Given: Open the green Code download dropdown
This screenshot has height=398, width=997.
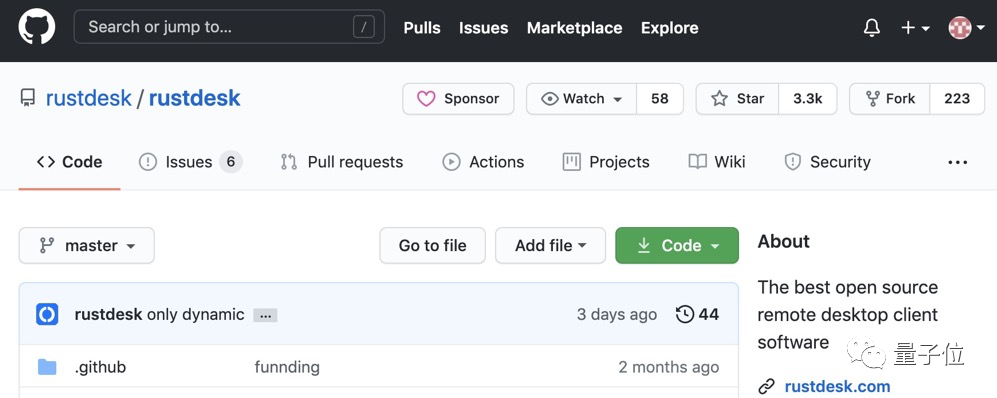Looking at the screenshot, I should [677, 245].
